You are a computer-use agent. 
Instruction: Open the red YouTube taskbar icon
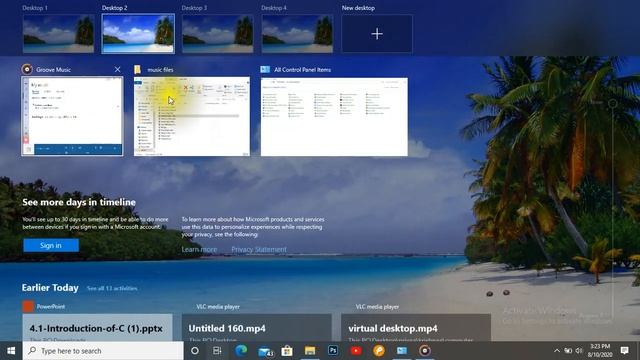356,351
